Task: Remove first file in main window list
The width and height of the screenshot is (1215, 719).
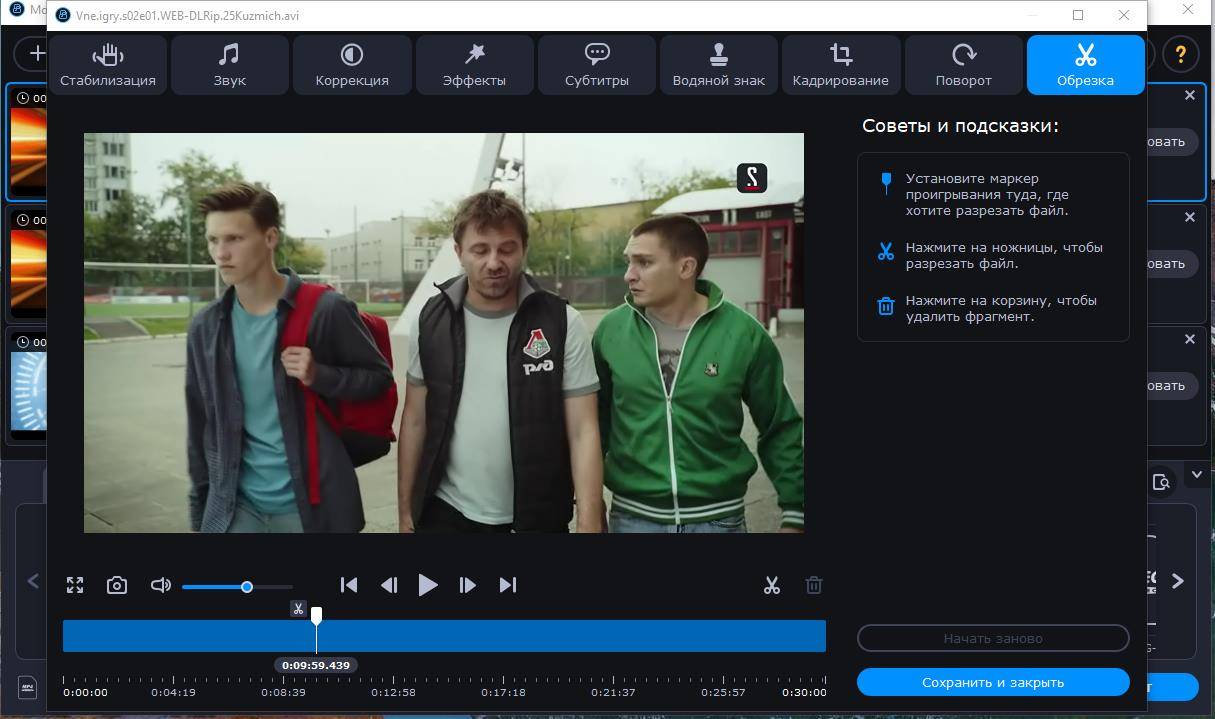Action: tap(1190, 95)
